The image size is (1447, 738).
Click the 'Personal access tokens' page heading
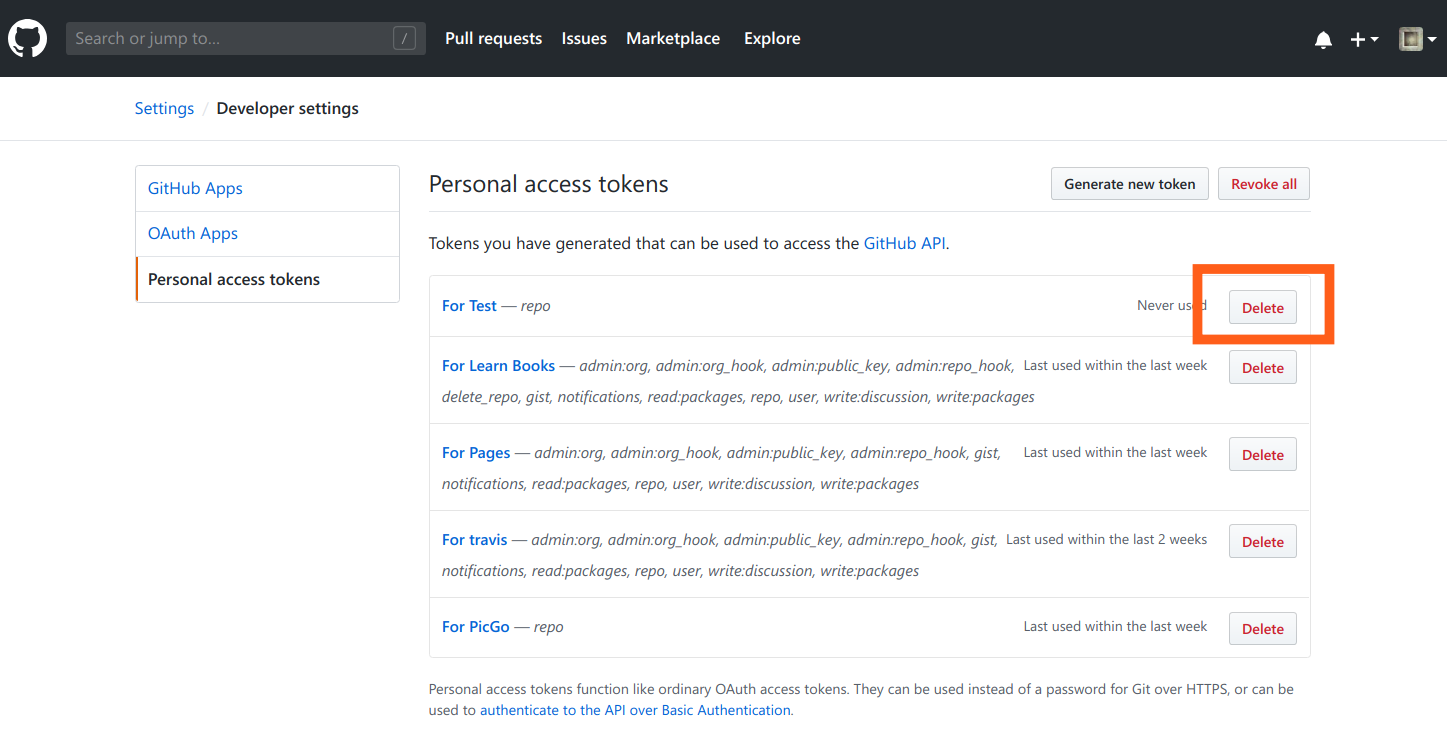pos(549,184)
